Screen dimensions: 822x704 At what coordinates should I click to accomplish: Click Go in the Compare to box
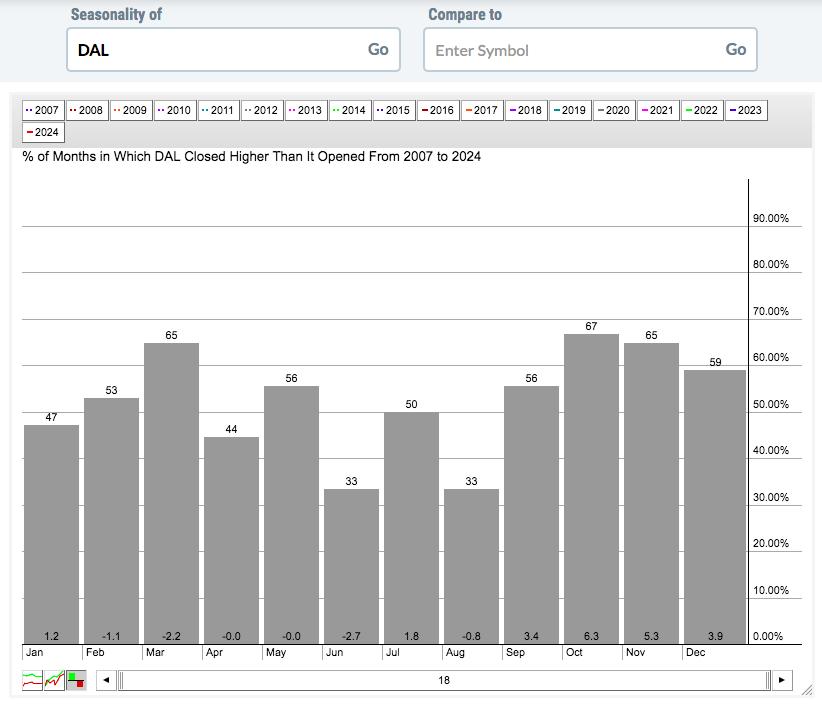coord(736,49)
